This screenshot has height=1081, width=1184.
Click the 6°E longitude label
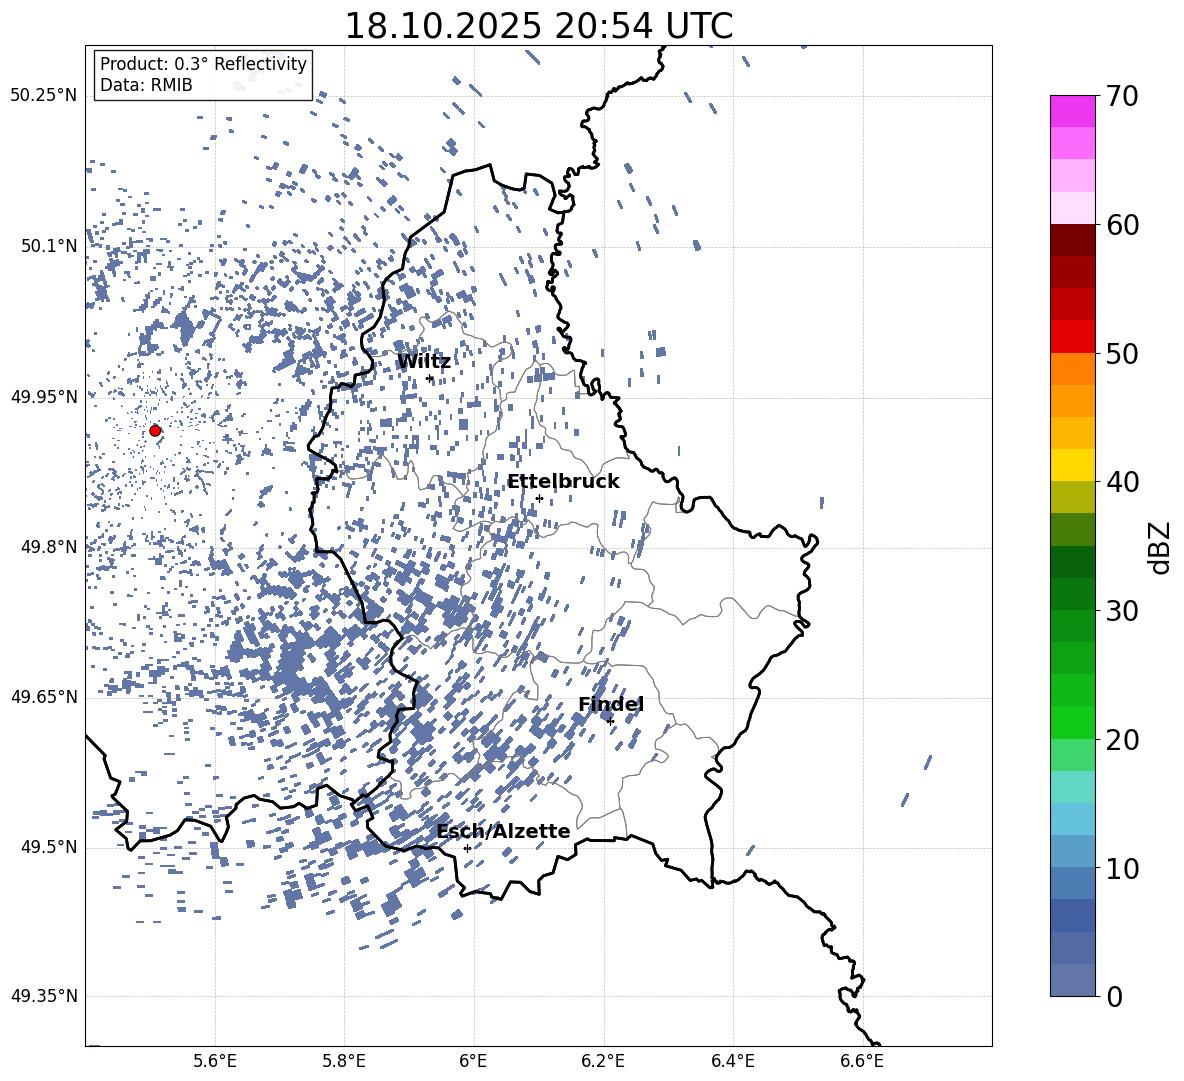pos(473,1061)
